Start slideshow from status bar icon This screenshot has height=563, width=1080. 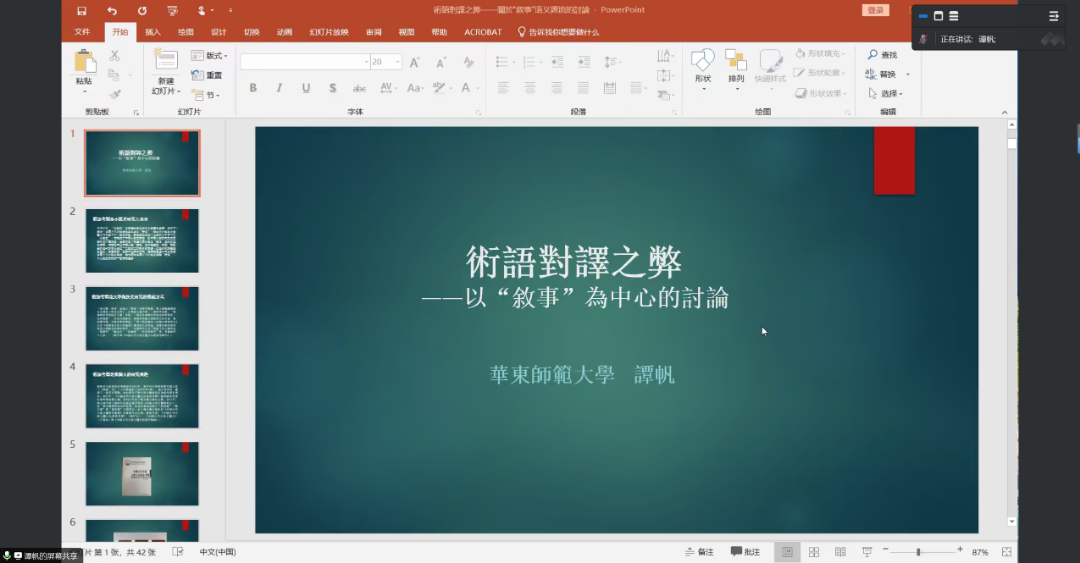click(x=866, y=552)
